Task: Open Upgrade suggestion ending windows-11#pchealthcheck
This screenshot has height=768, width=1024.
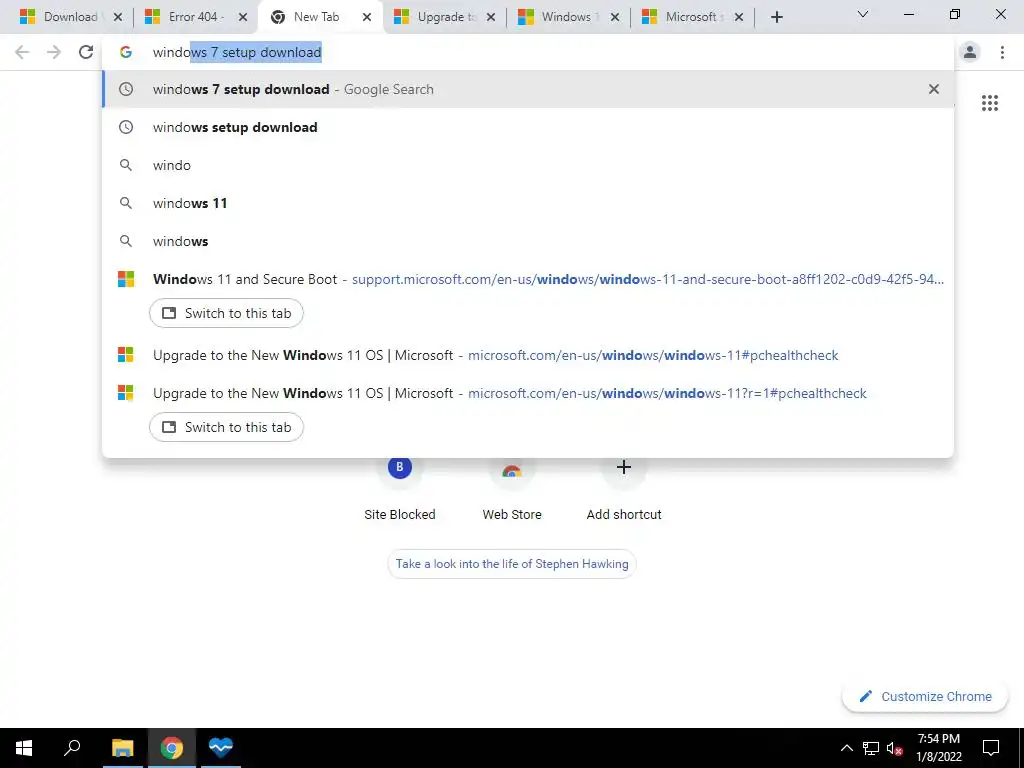Action: tap(528, 355)
